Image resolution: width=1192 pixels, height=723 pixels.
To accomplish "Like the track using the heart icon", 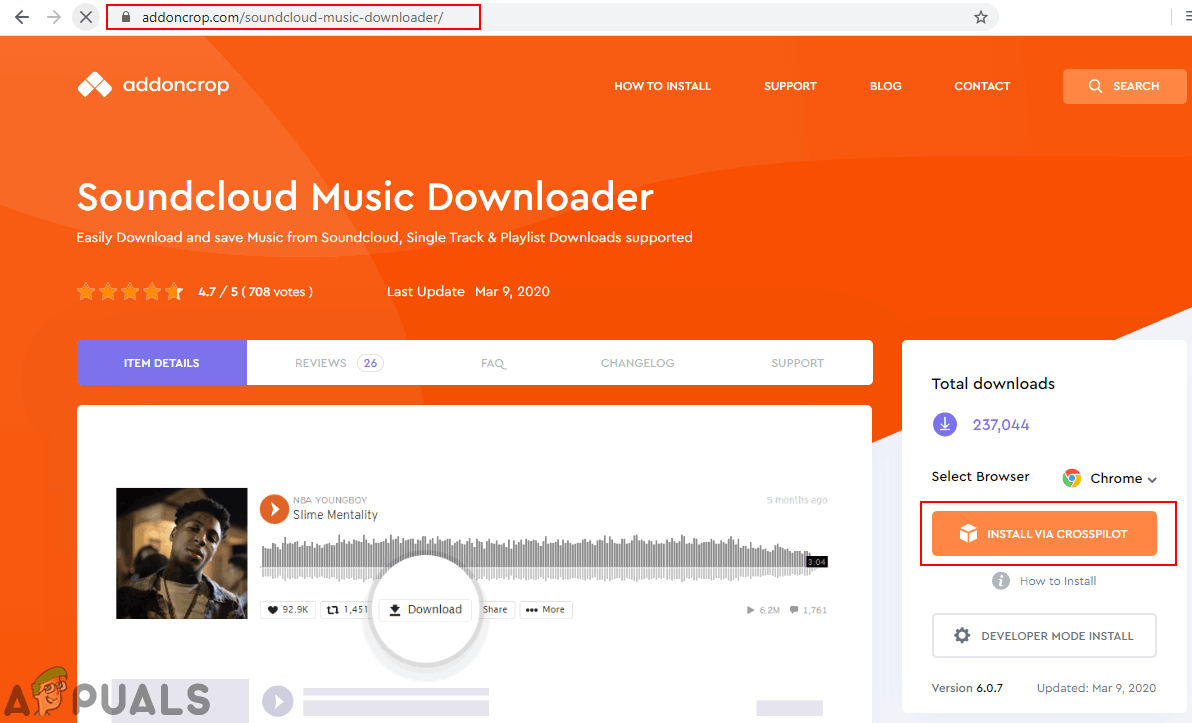I will (272, 609).
